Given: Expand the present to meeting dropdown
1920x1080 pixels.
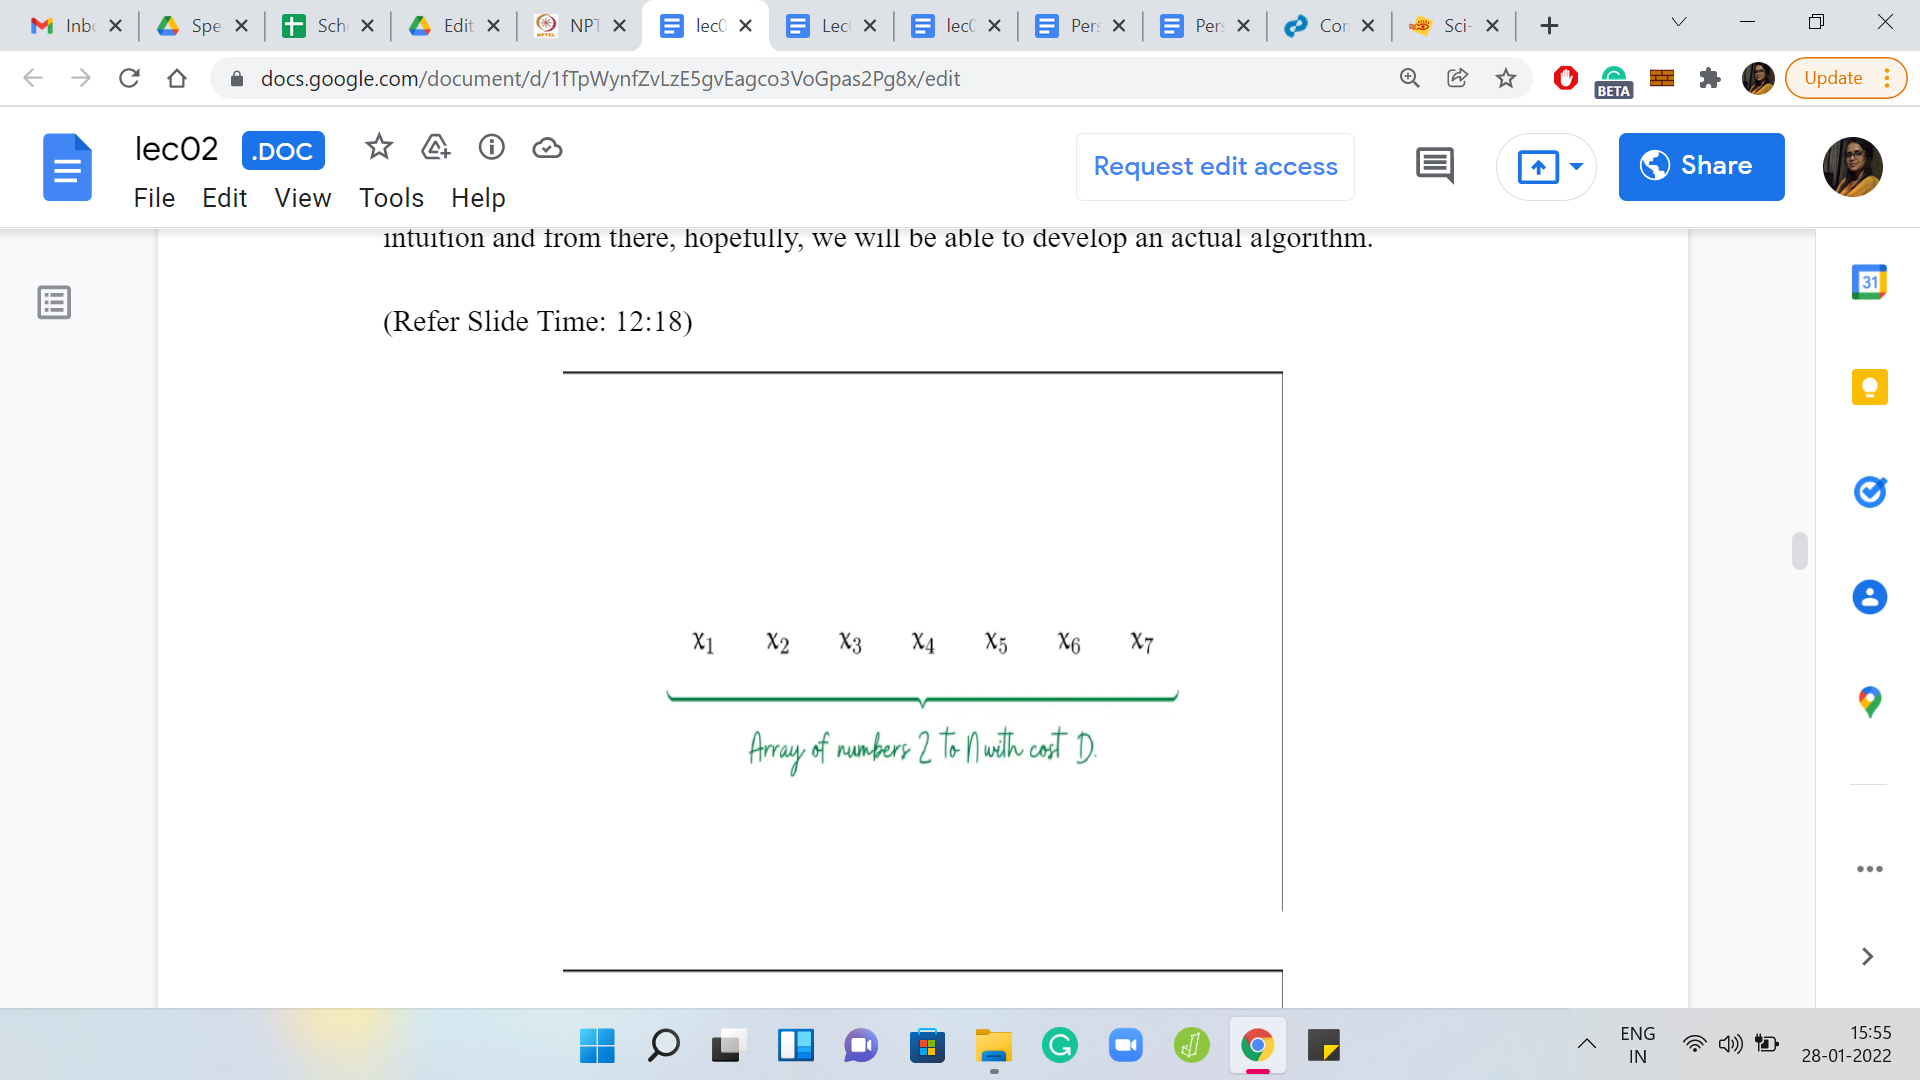Looking at the screenshot, I should 1576,166.
